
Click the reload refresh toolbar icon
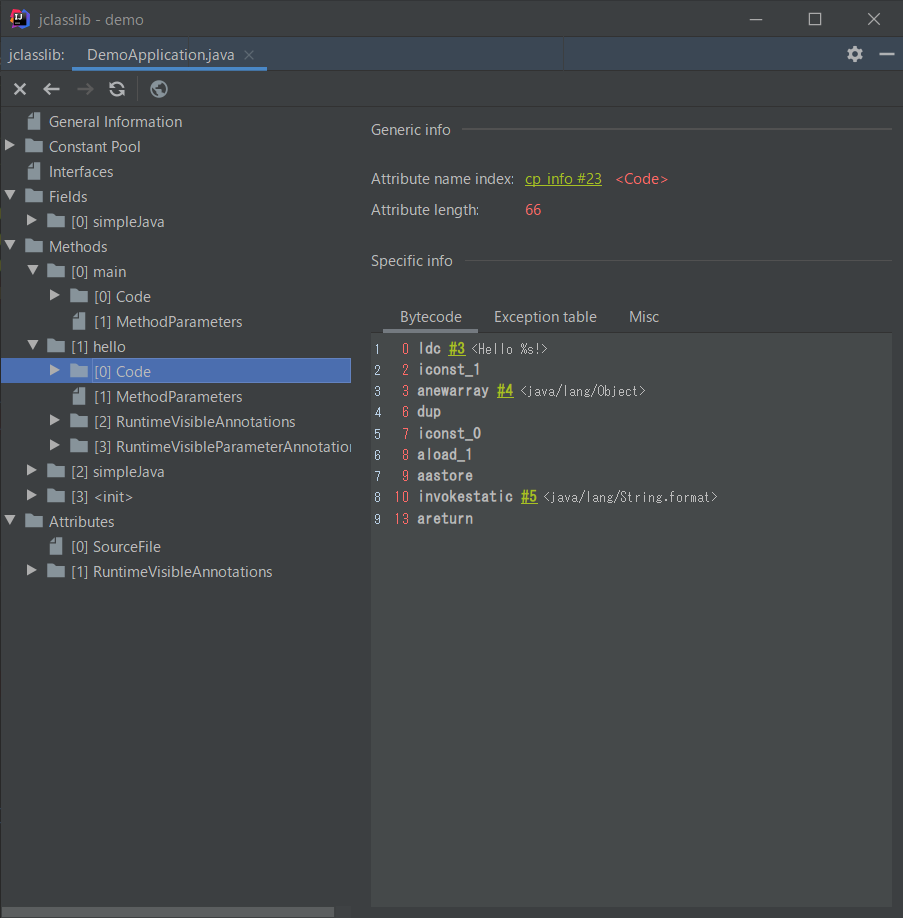117,89
